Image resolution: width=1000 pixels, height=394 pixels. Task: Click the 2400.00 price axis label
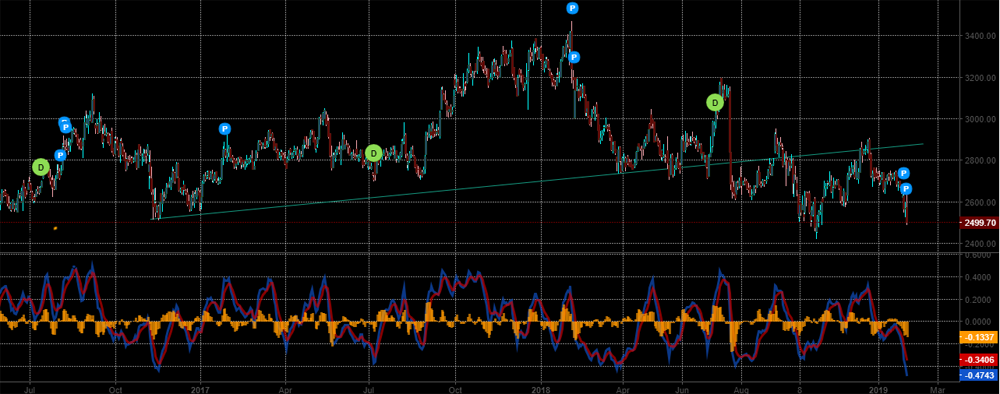tap(980, 244)
